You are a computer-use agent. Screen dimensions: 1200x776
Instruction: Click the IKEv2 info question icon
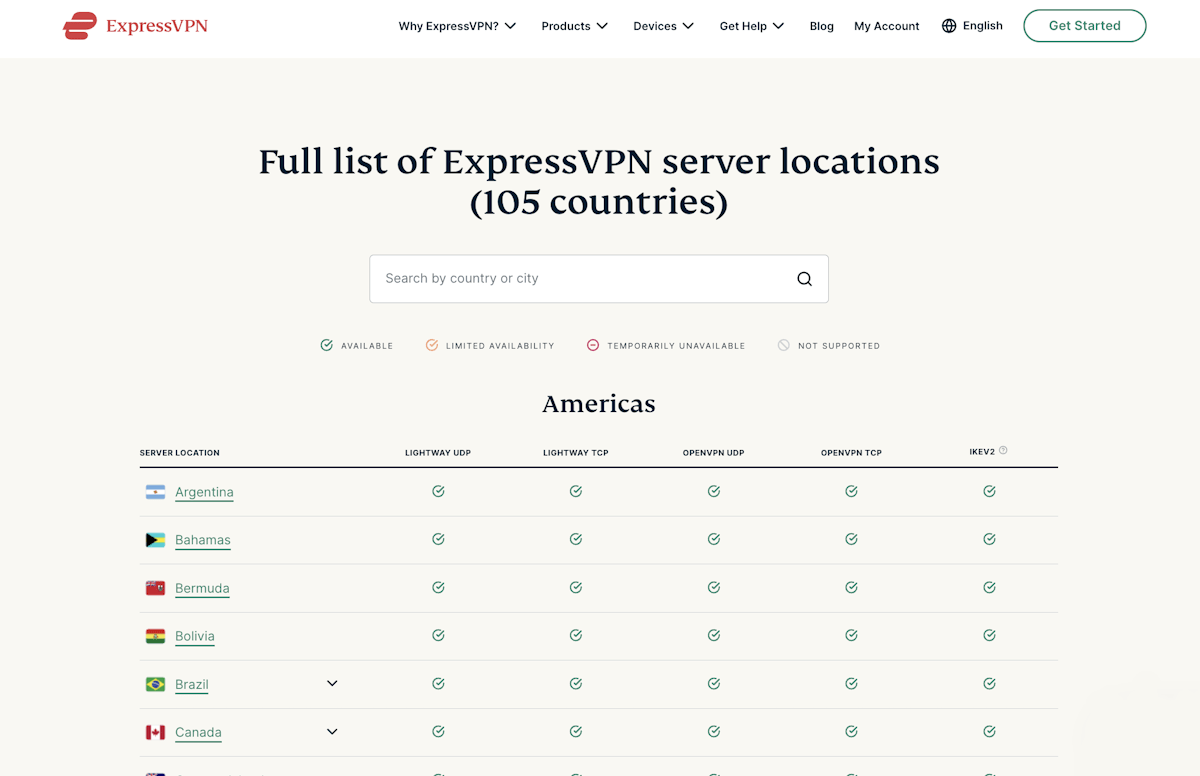tap(1003, 451)
